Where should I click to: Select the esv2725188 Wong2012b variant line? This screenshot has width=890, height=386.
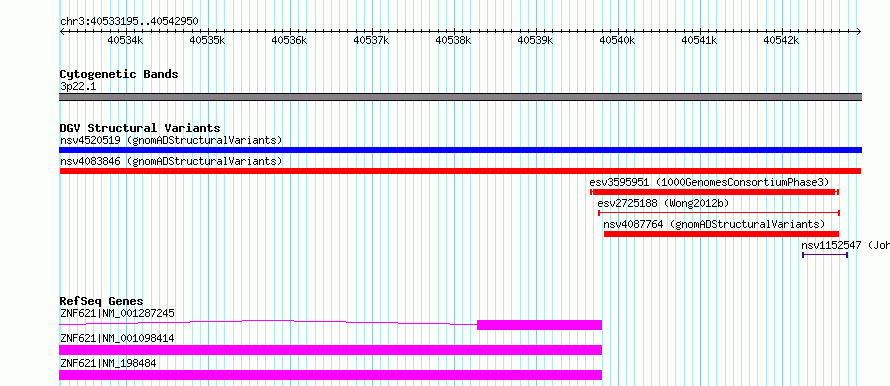click(x=719, y=213)
